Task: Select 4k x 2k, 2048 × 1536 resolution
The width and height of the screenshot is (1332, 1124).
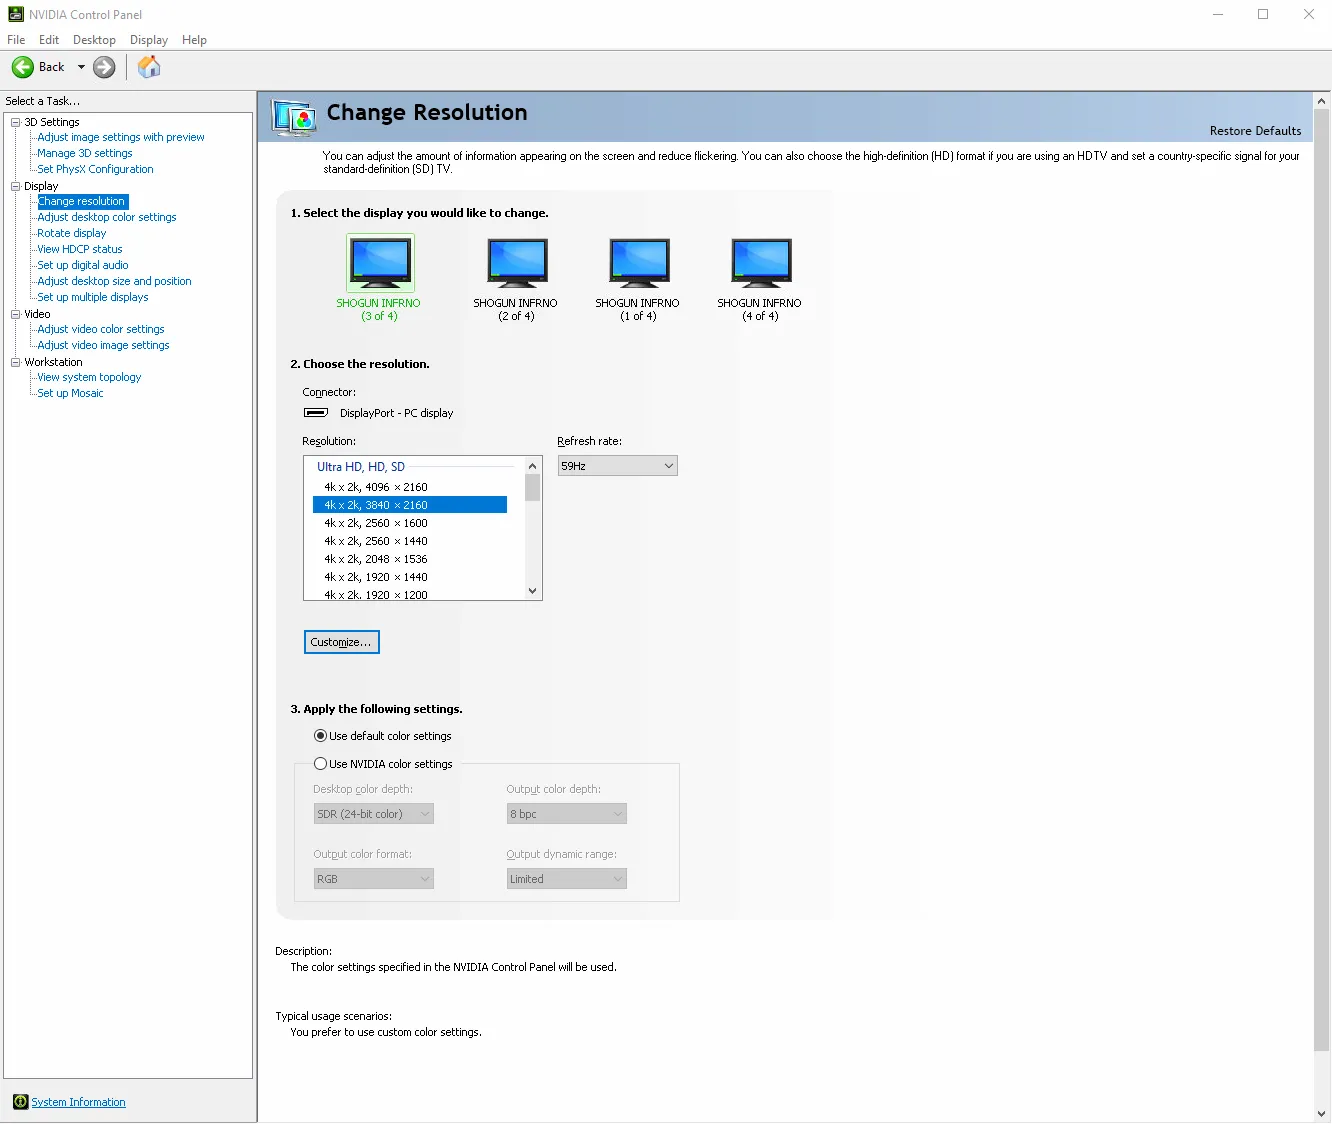Action: [x=410, y=559]
